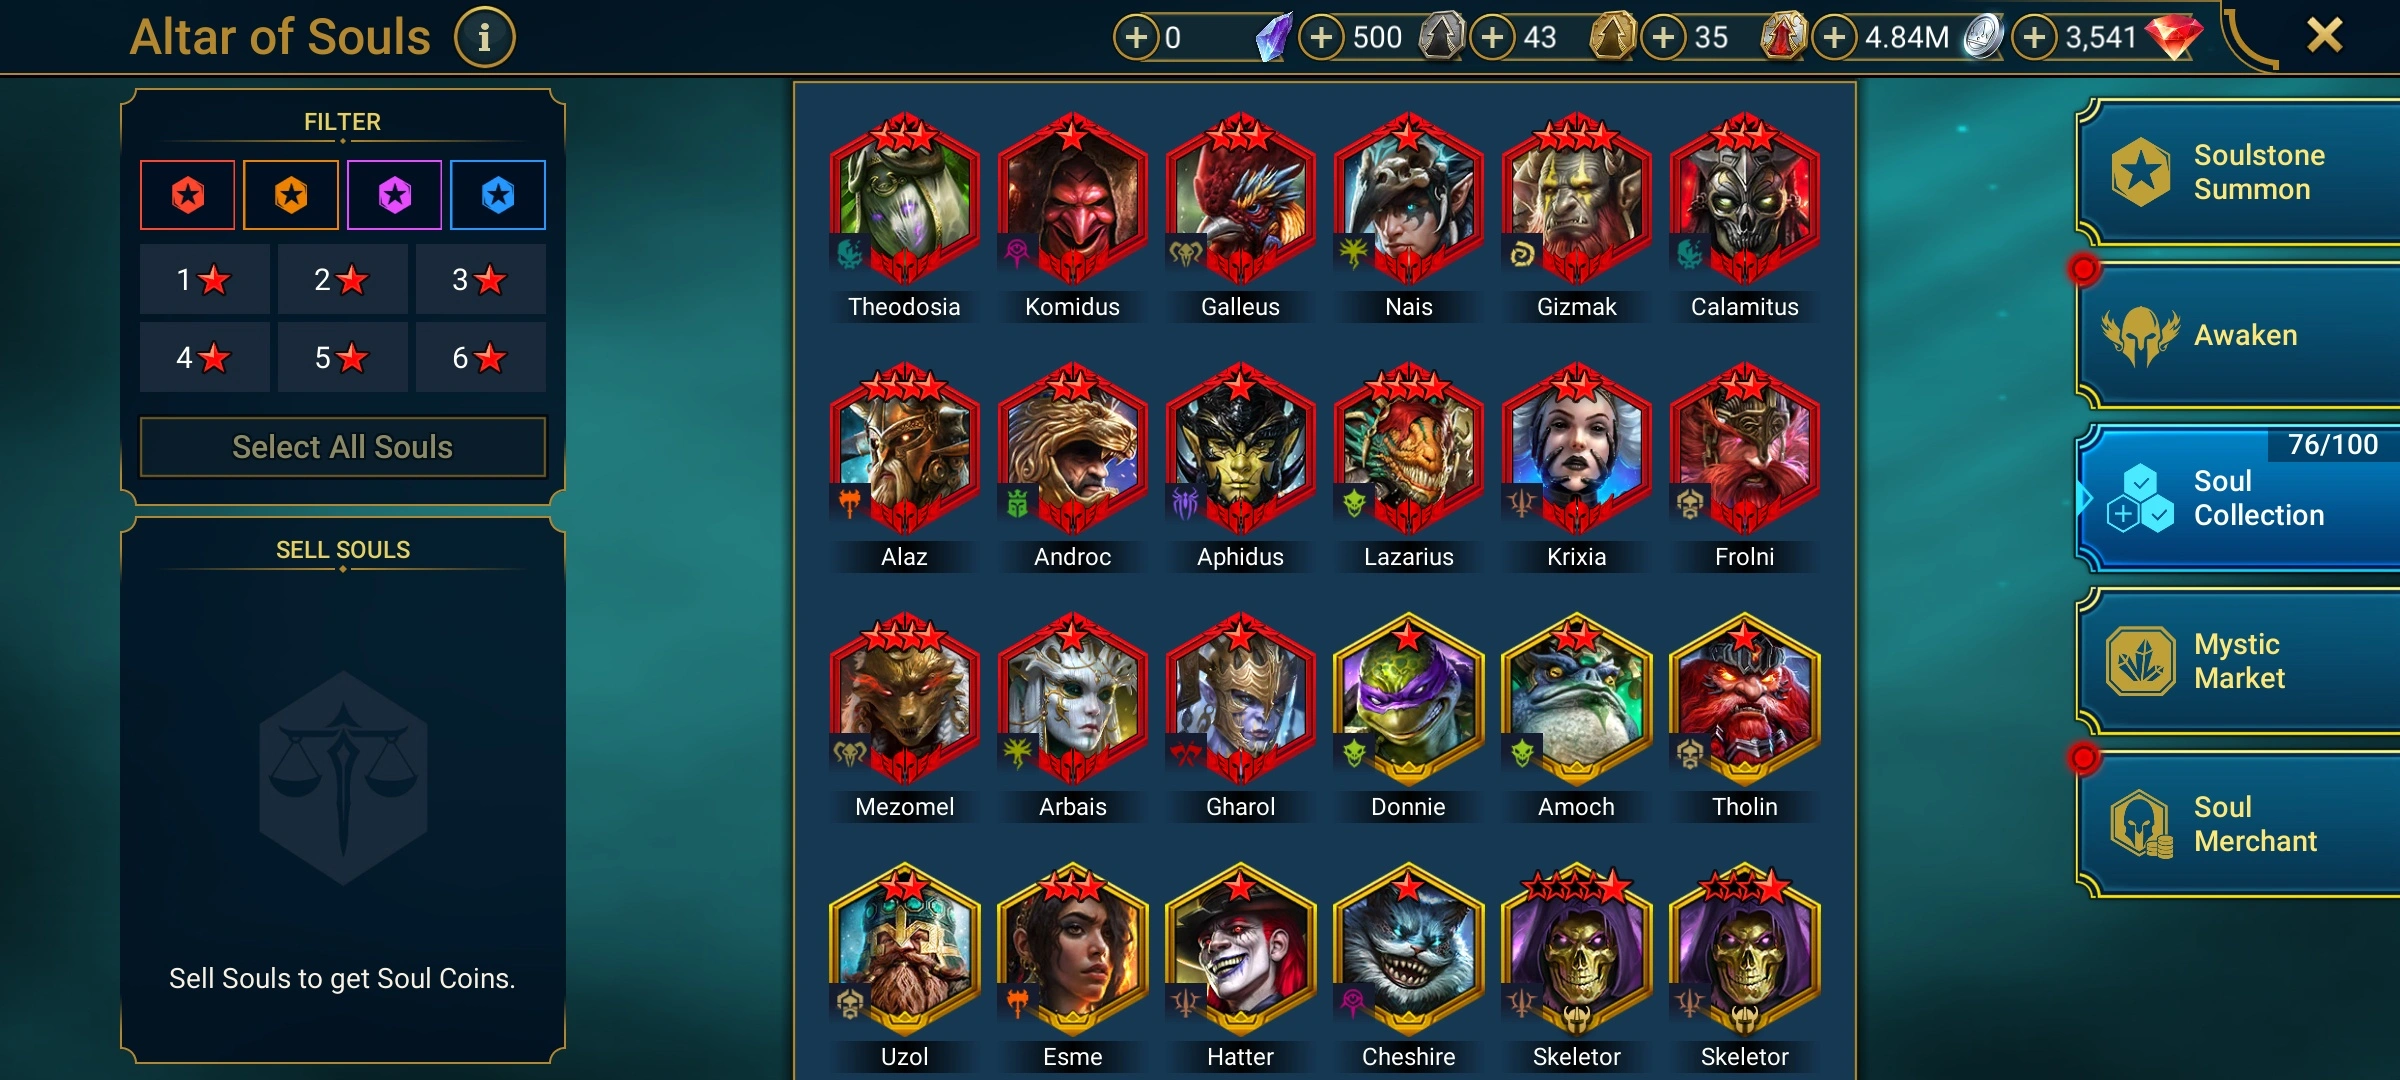Open the Soul Merchant tab
This screenshot has height=1080, width=2400.
tap(2240, 824)
